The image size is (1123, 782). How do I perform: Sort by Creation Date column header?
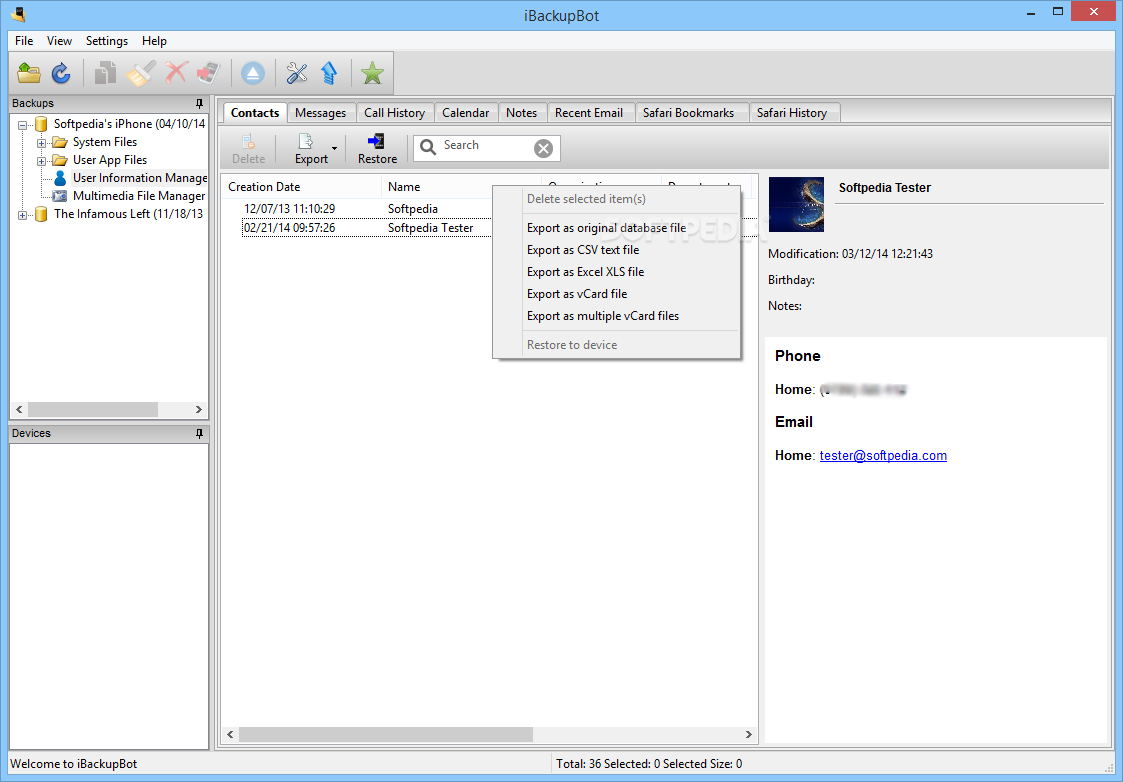302,186
